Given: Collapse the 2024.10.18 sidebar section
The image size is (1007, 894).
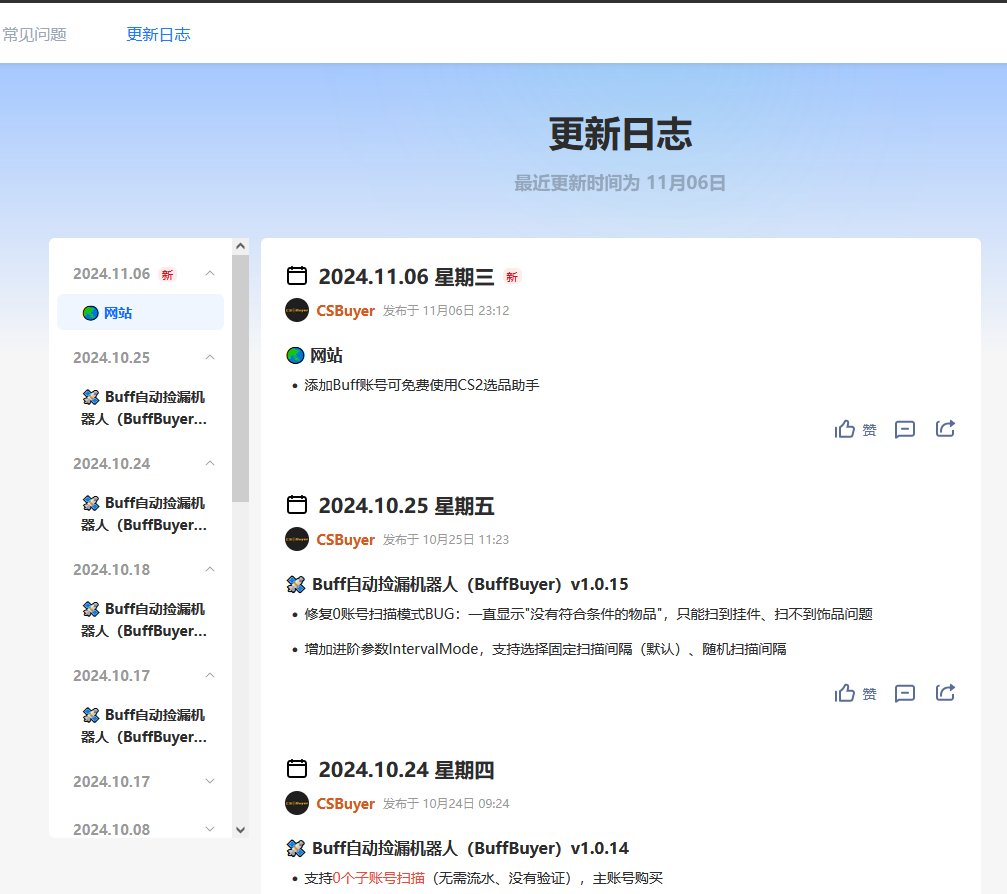Looking at the screenshot, I should click(x=210, y=569).
